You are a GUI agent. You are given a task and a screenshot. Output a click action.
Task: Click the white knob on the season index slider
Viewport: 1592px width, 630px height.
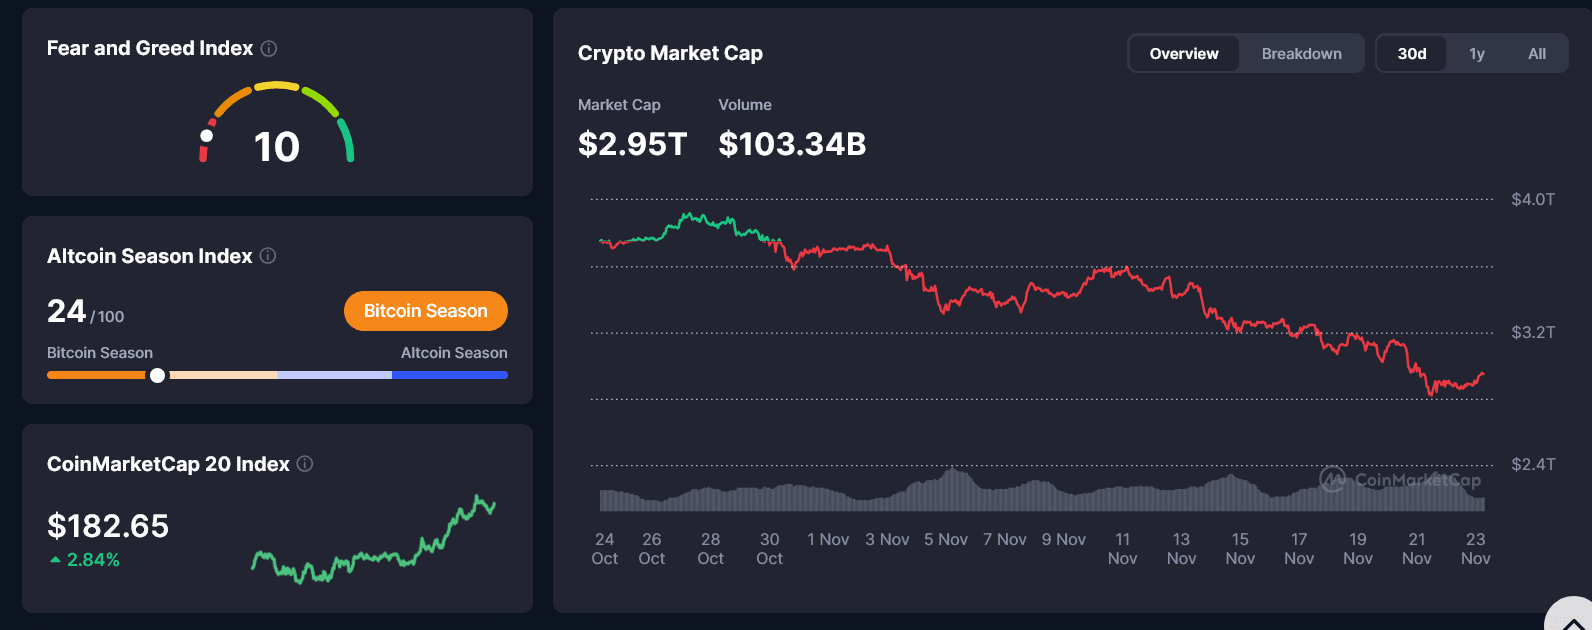click(157, 375)
